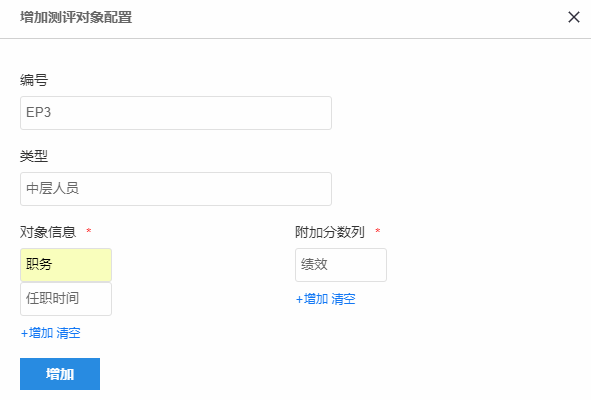Viewport: 600px width, 400px height.
Task: Click 清空 link under 对象信息
Action: click(x=68, y=333)
